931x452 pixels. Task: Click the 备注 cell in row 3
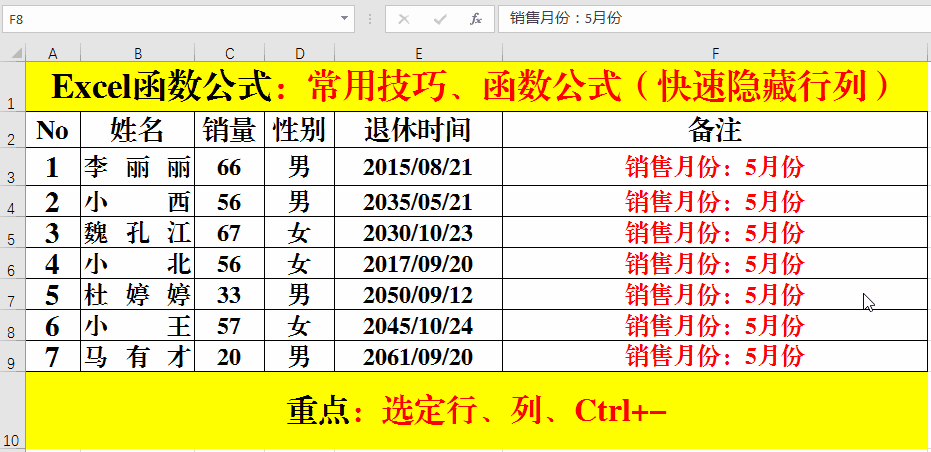click(715, 166)
